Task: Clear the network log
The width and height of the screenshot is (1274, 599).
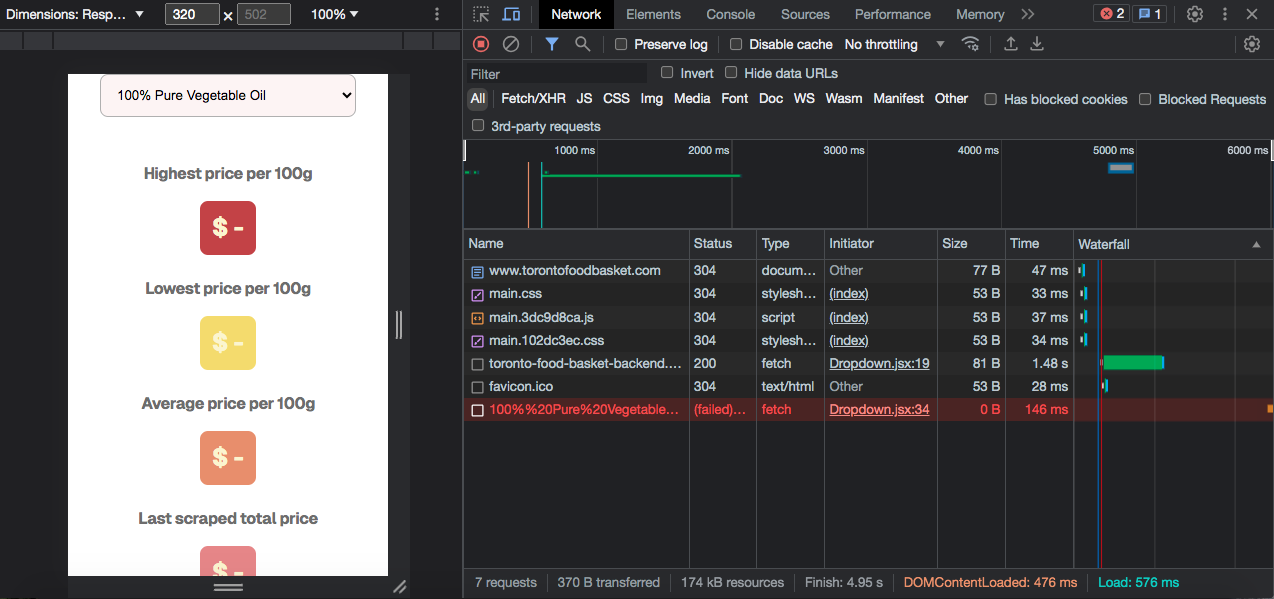Action: tap(511, 44)
